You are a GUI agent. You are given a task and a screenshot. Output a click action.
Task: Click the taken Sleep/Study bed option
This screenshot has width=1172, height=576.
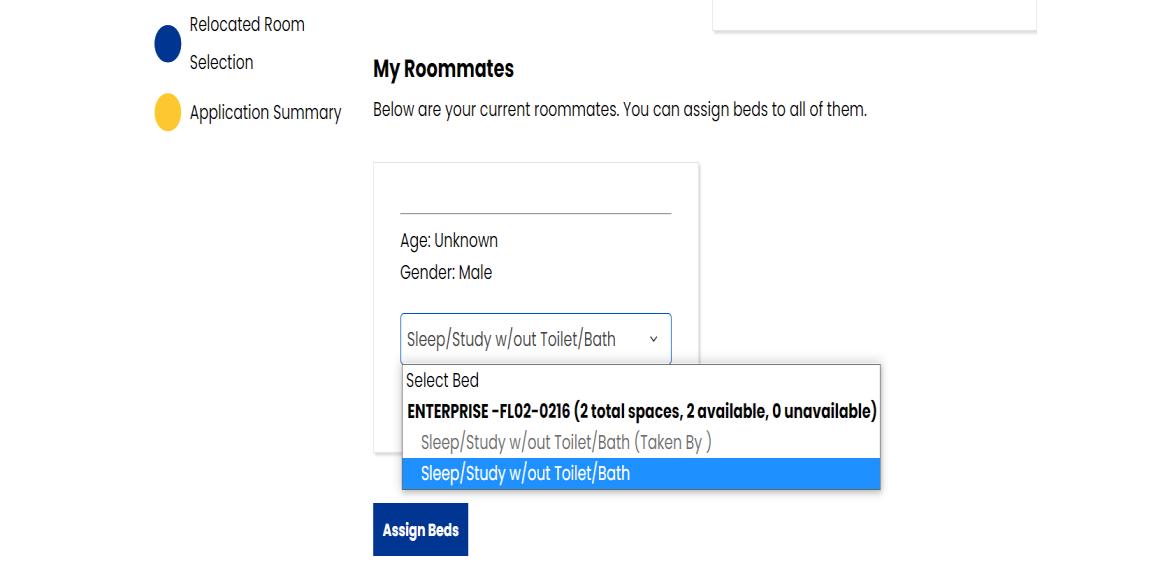(x=525, y=442)
